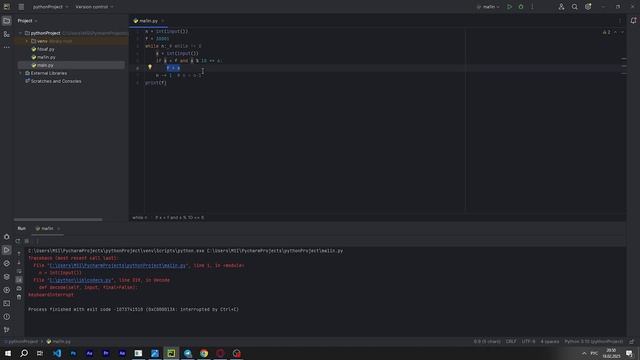The image size is (640, 360).
Task: Click the 4 spaces indent widget
Action: coord(550,342)
